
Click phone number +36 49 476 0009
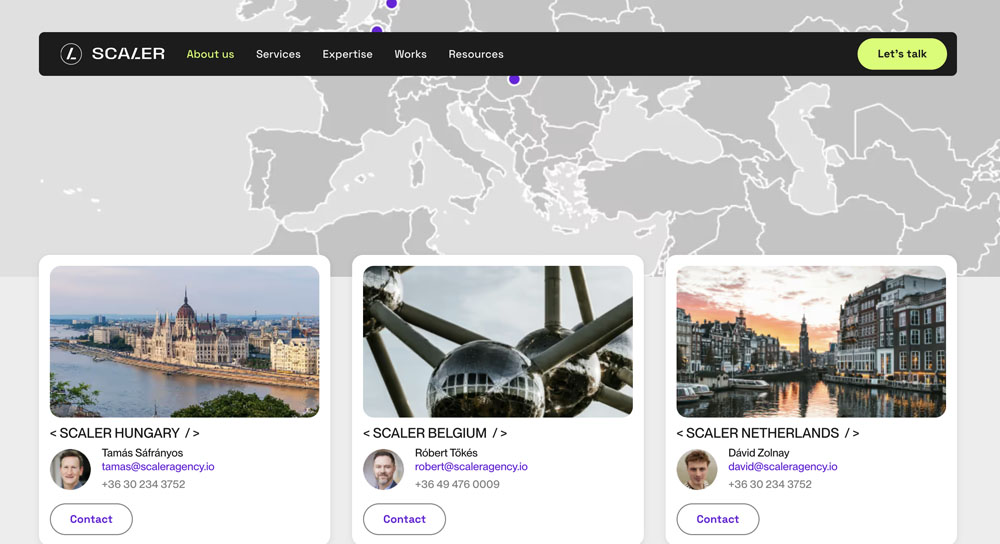[457, 485]
